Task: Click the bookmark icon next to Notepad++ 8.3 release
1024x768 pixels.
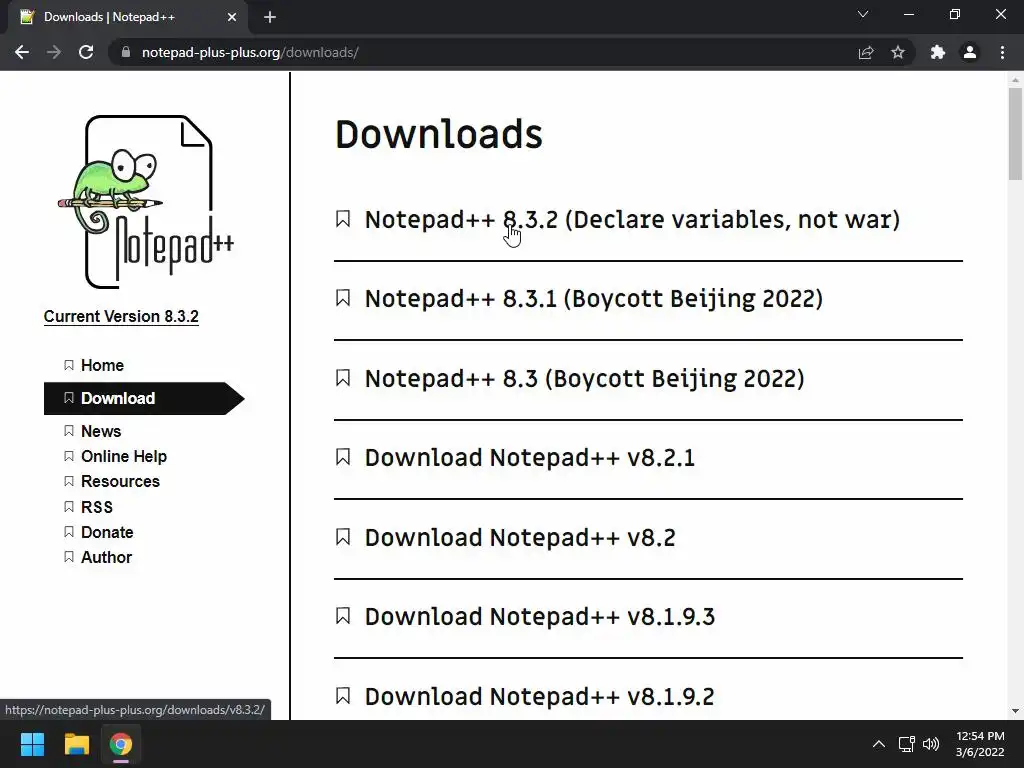Action: [343, 378]
